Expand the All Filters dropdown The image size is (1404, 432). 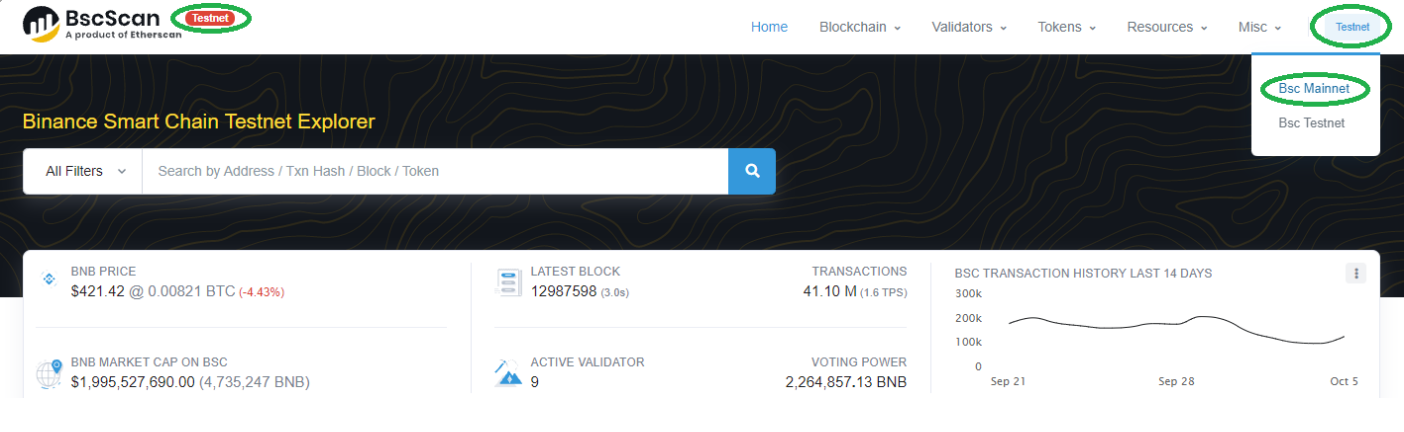(86, 171)
